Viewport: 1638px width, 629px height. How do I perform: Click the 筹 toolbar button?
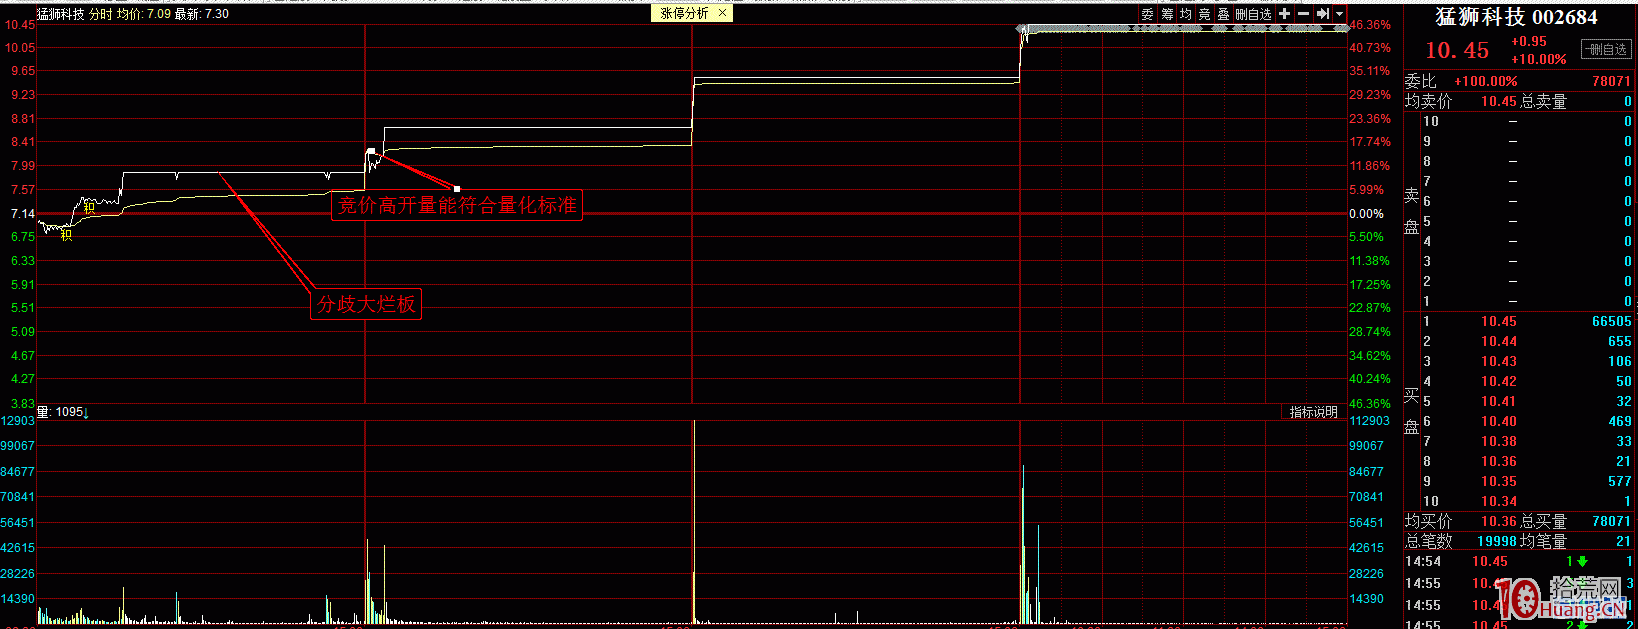[1167, 14]
